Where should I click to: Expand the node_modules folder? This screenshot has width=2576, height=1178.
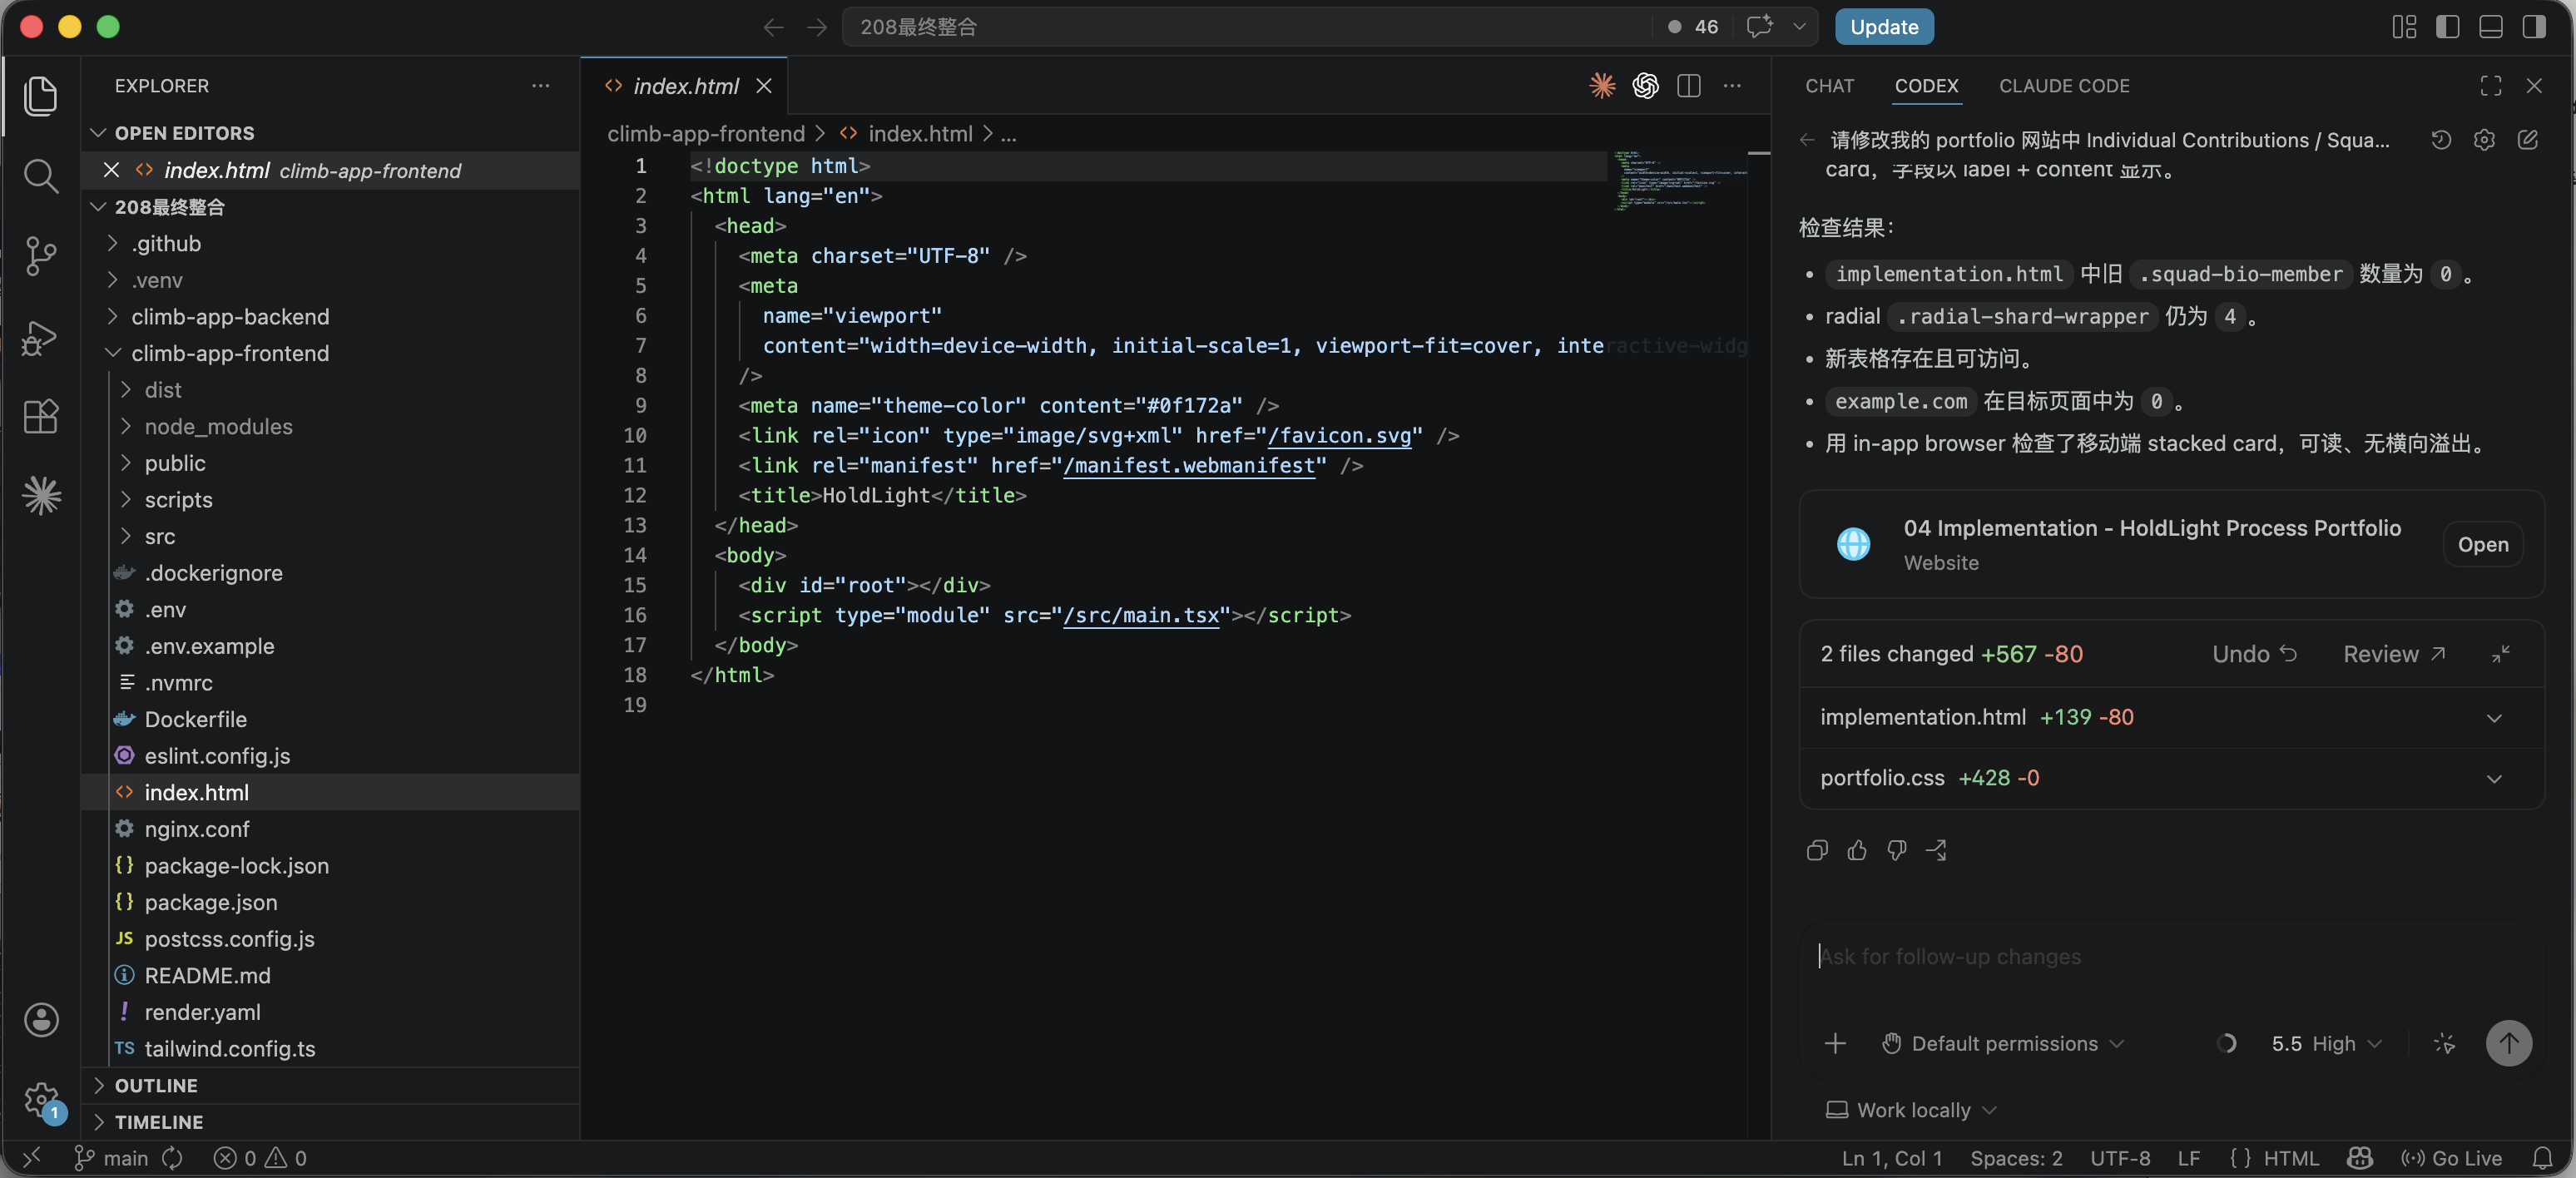330,427
